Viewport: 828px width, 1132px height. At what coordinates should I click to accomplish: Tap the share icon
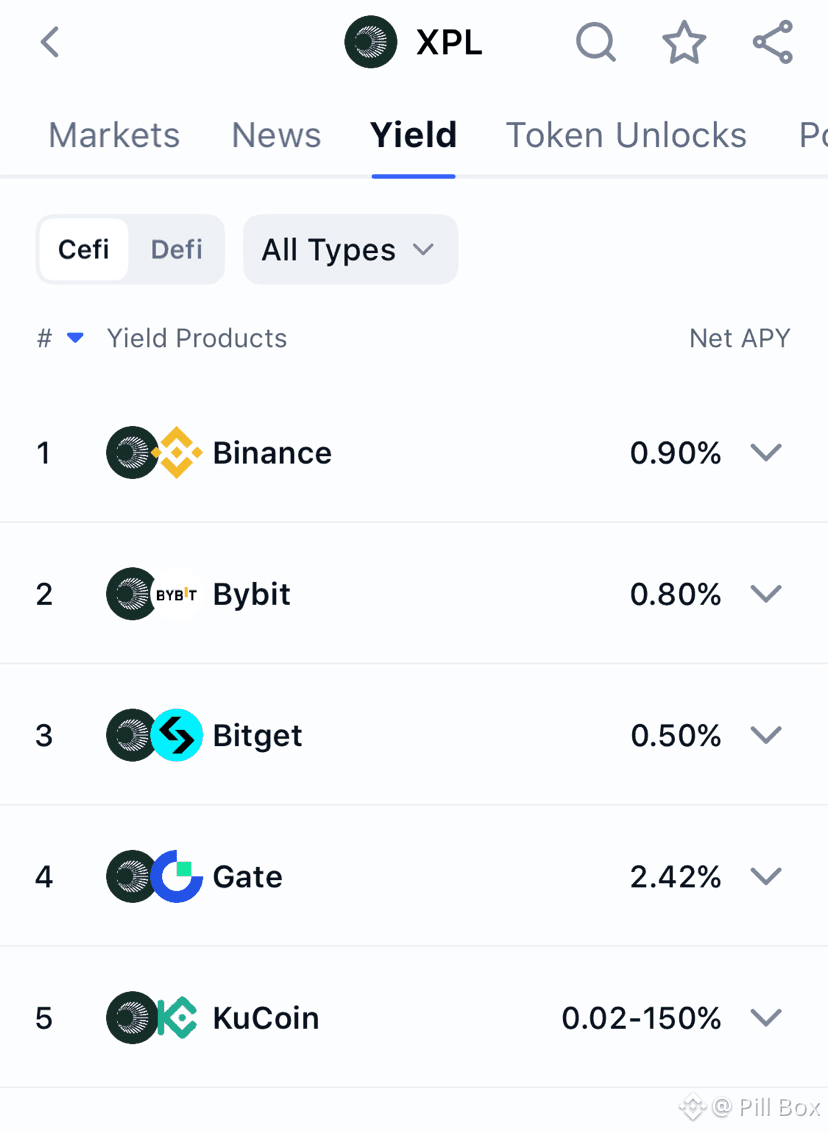[x=772, y=43]
